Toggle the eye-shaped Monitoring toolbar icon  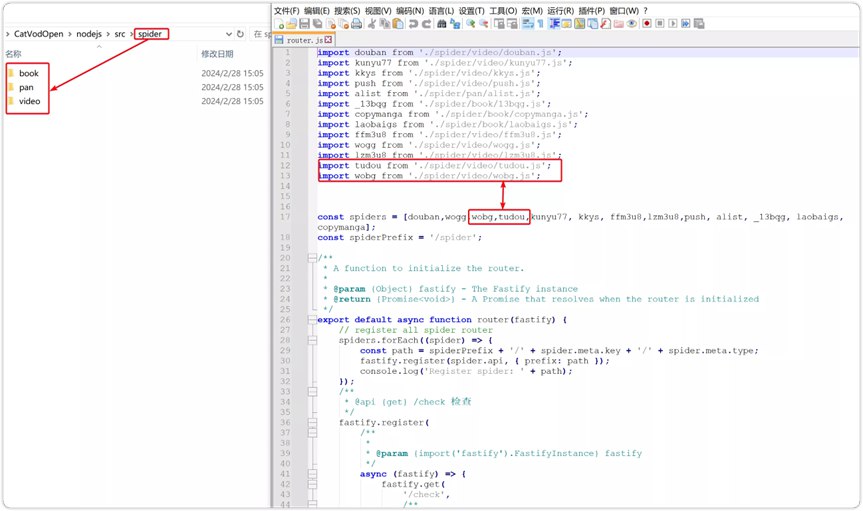(633, 24)
